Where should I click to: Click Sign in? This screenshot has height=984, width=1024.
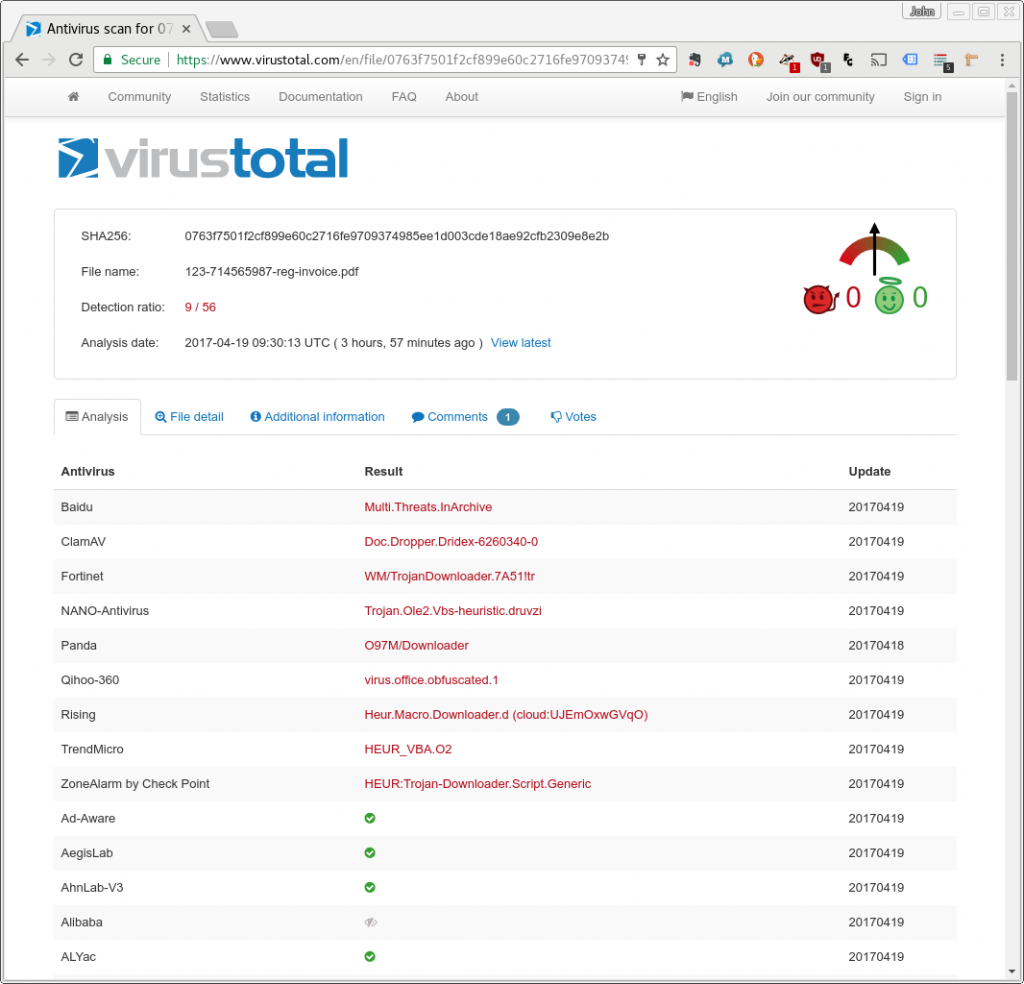tap(922, 97)
